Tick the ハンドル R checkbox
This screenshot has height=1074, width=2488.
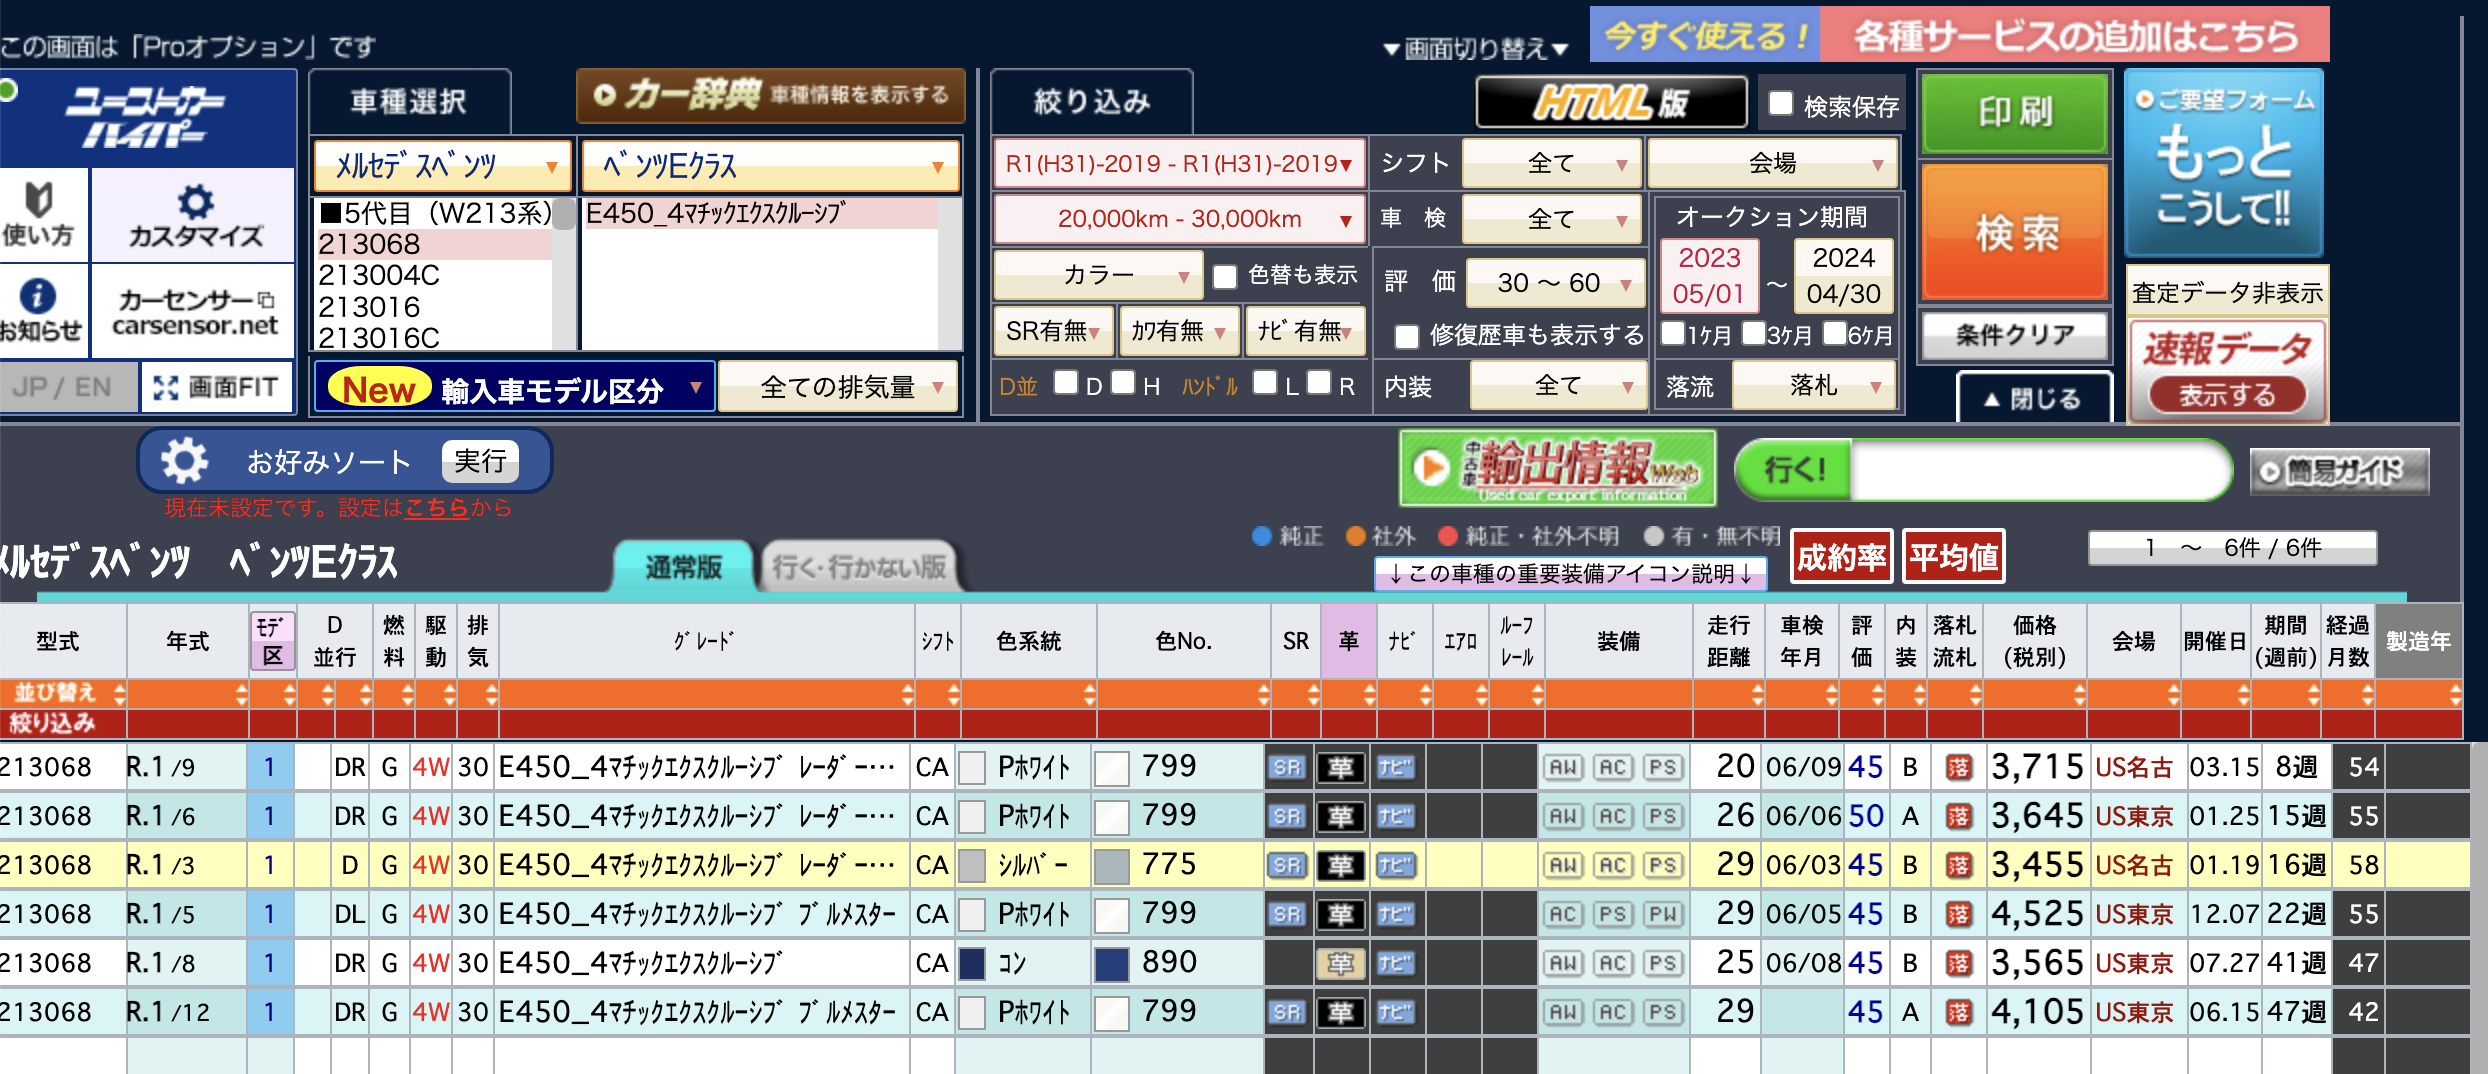pyautogui.click(x=1319, y=382)
